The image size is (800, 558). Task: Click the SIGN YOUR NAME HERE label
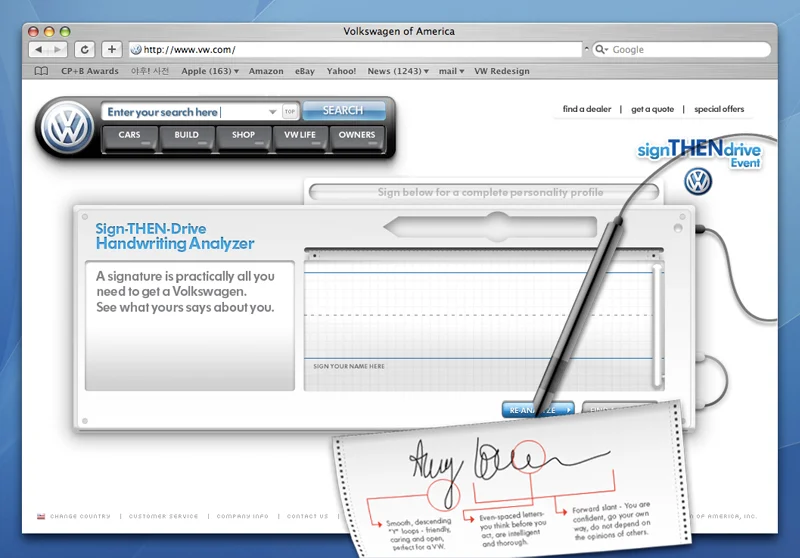click(x=349, y=366)
